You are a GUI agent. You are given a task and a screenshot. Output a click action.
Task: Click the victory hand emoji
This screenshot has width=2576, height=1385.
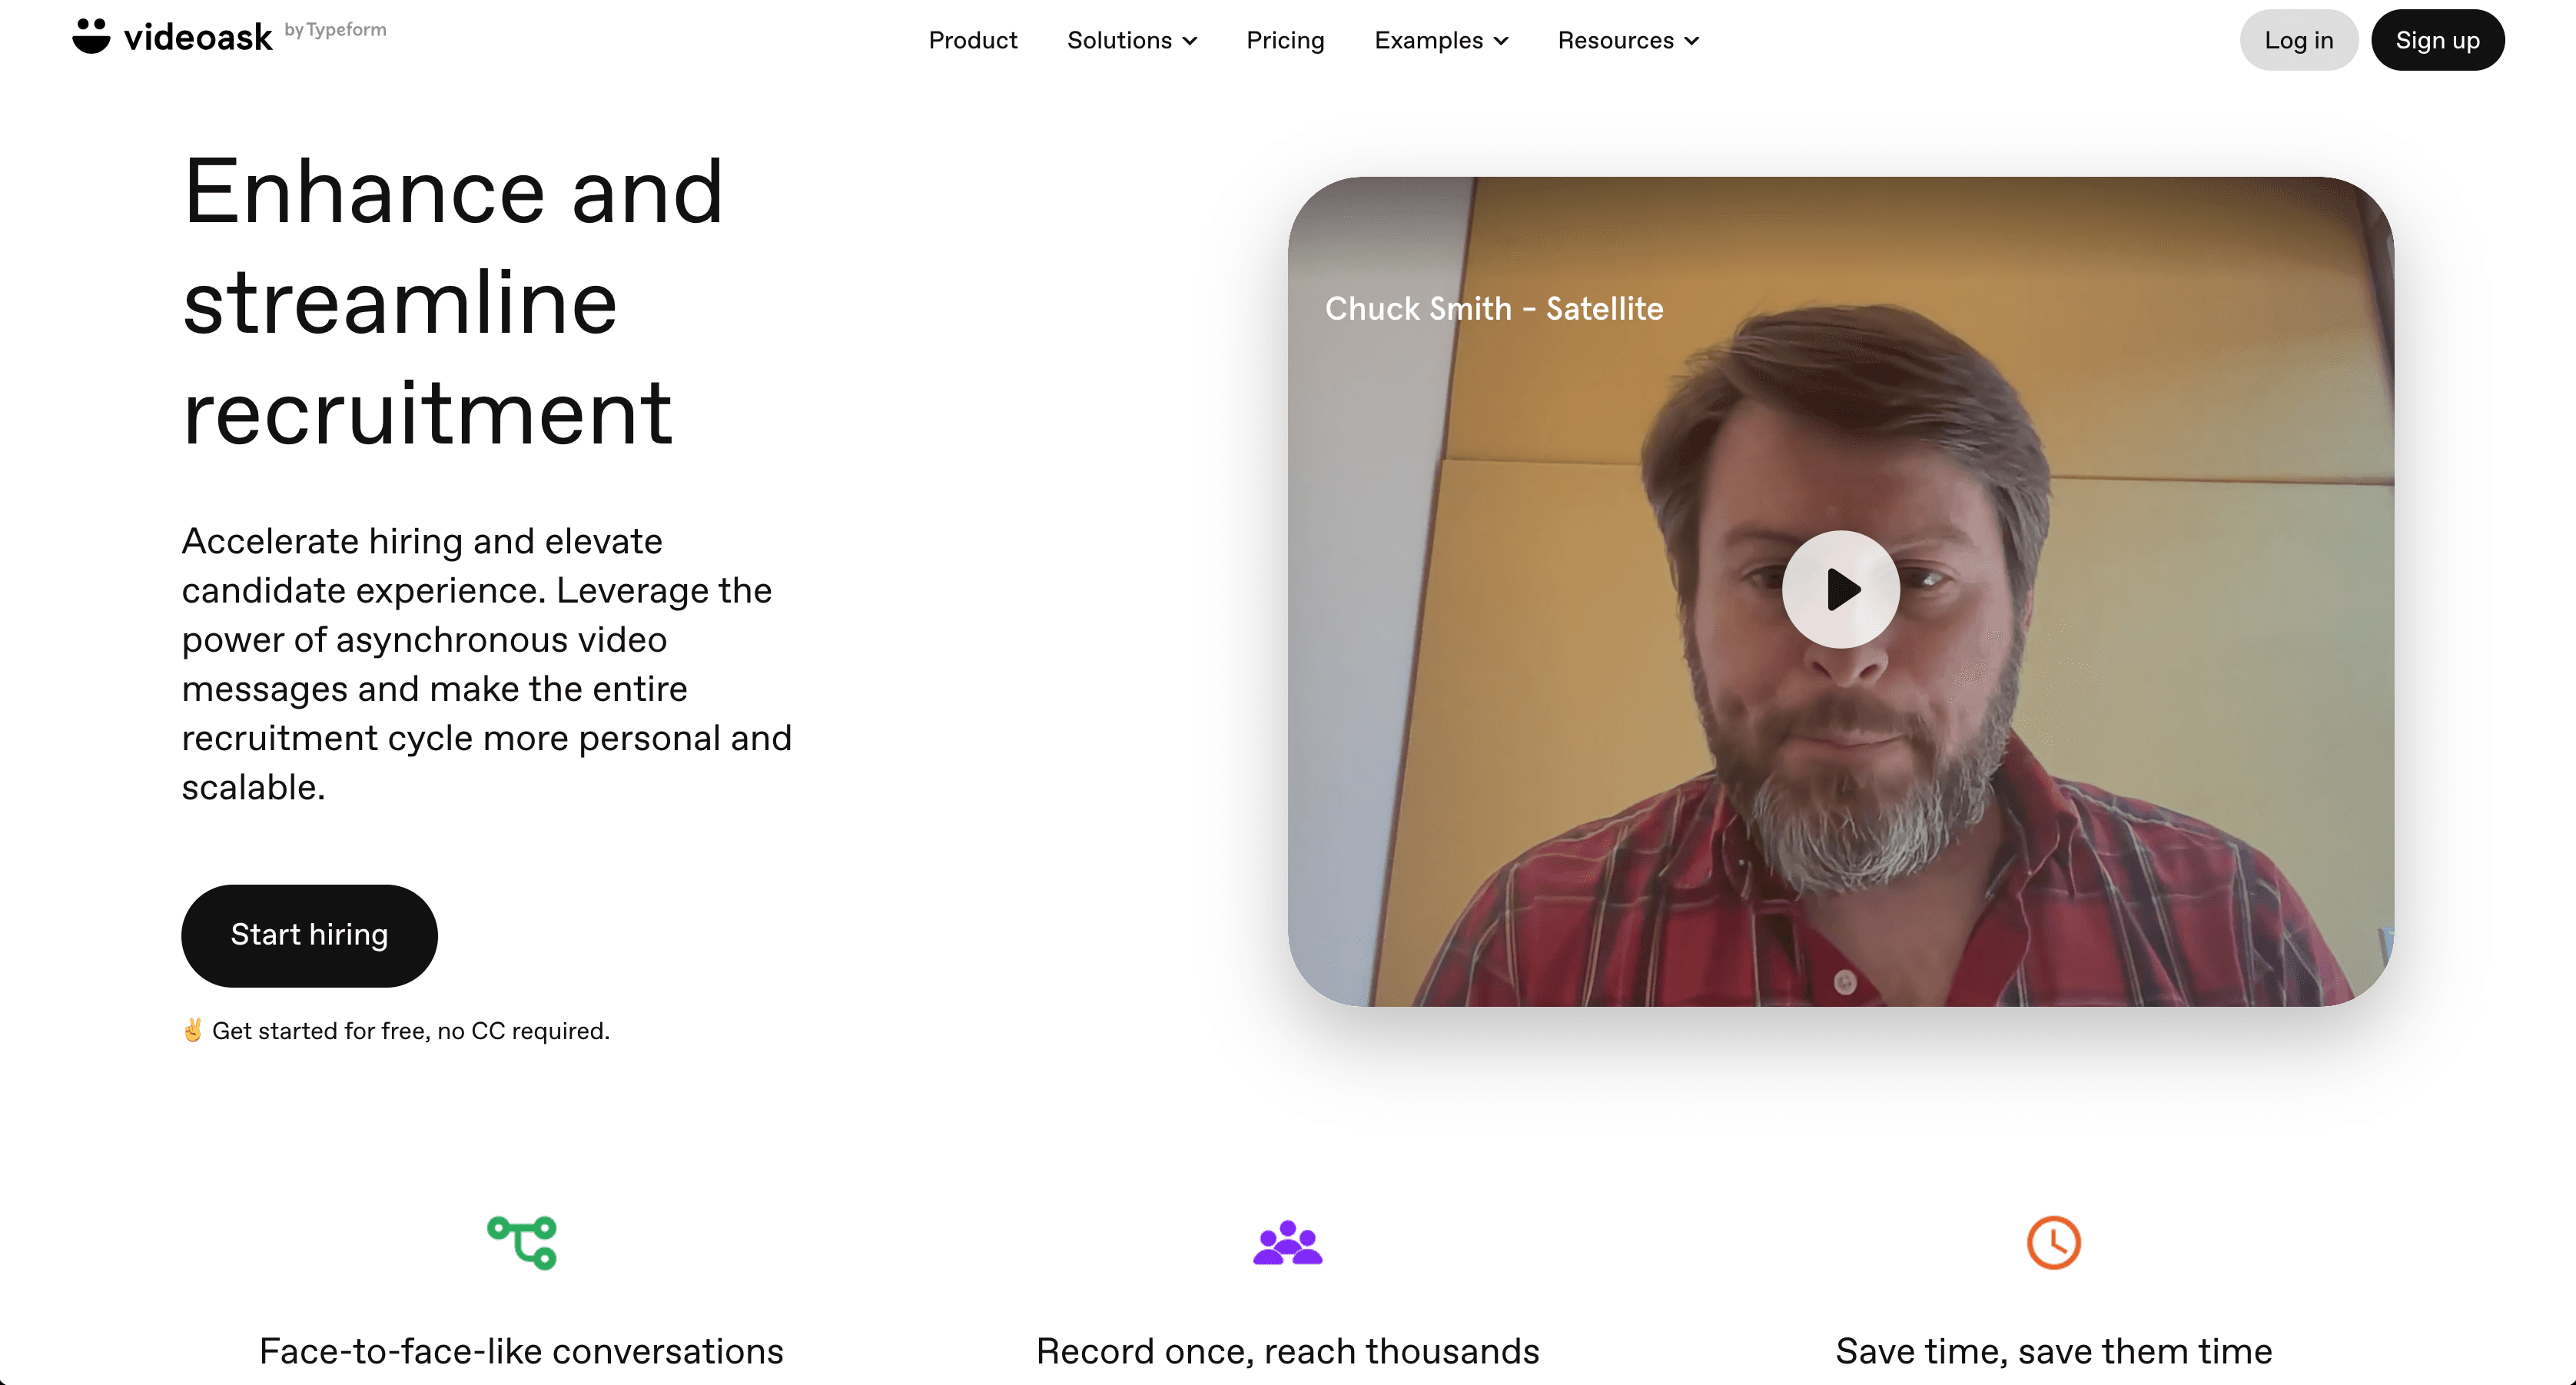click(x=193, y=1030)
